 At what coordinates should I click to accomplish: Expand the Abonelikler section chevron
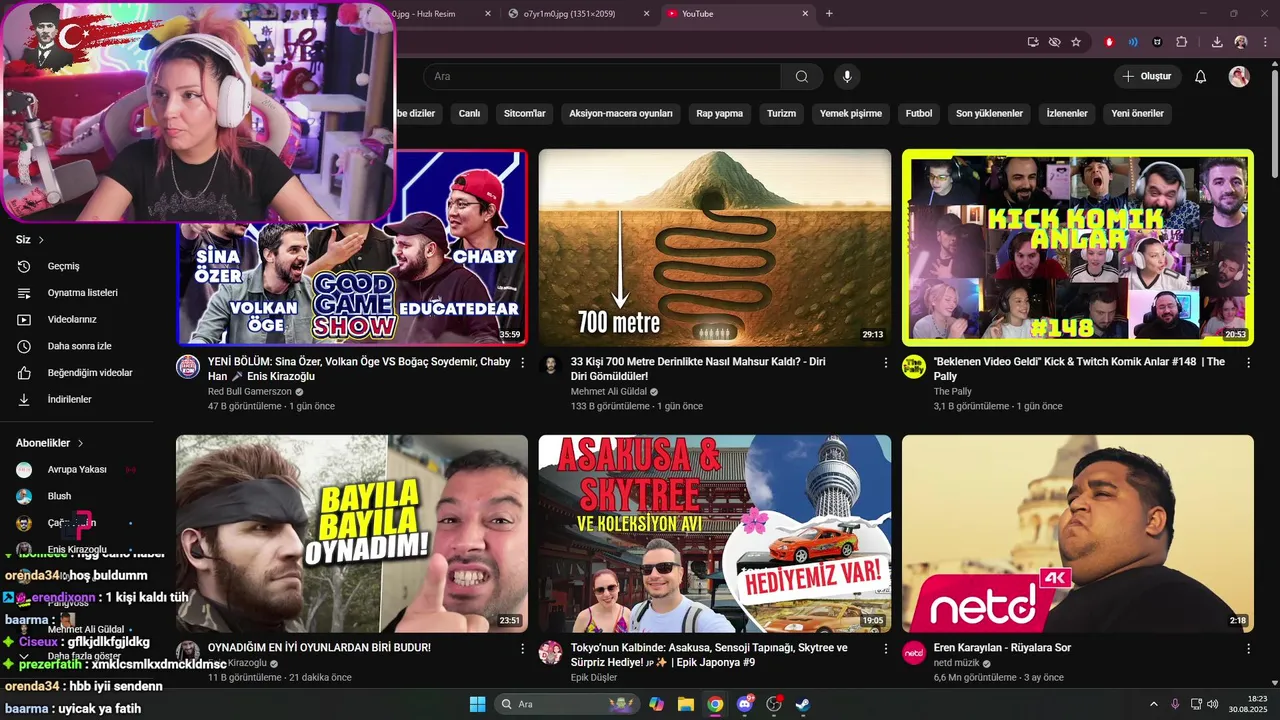click(80, 443)
